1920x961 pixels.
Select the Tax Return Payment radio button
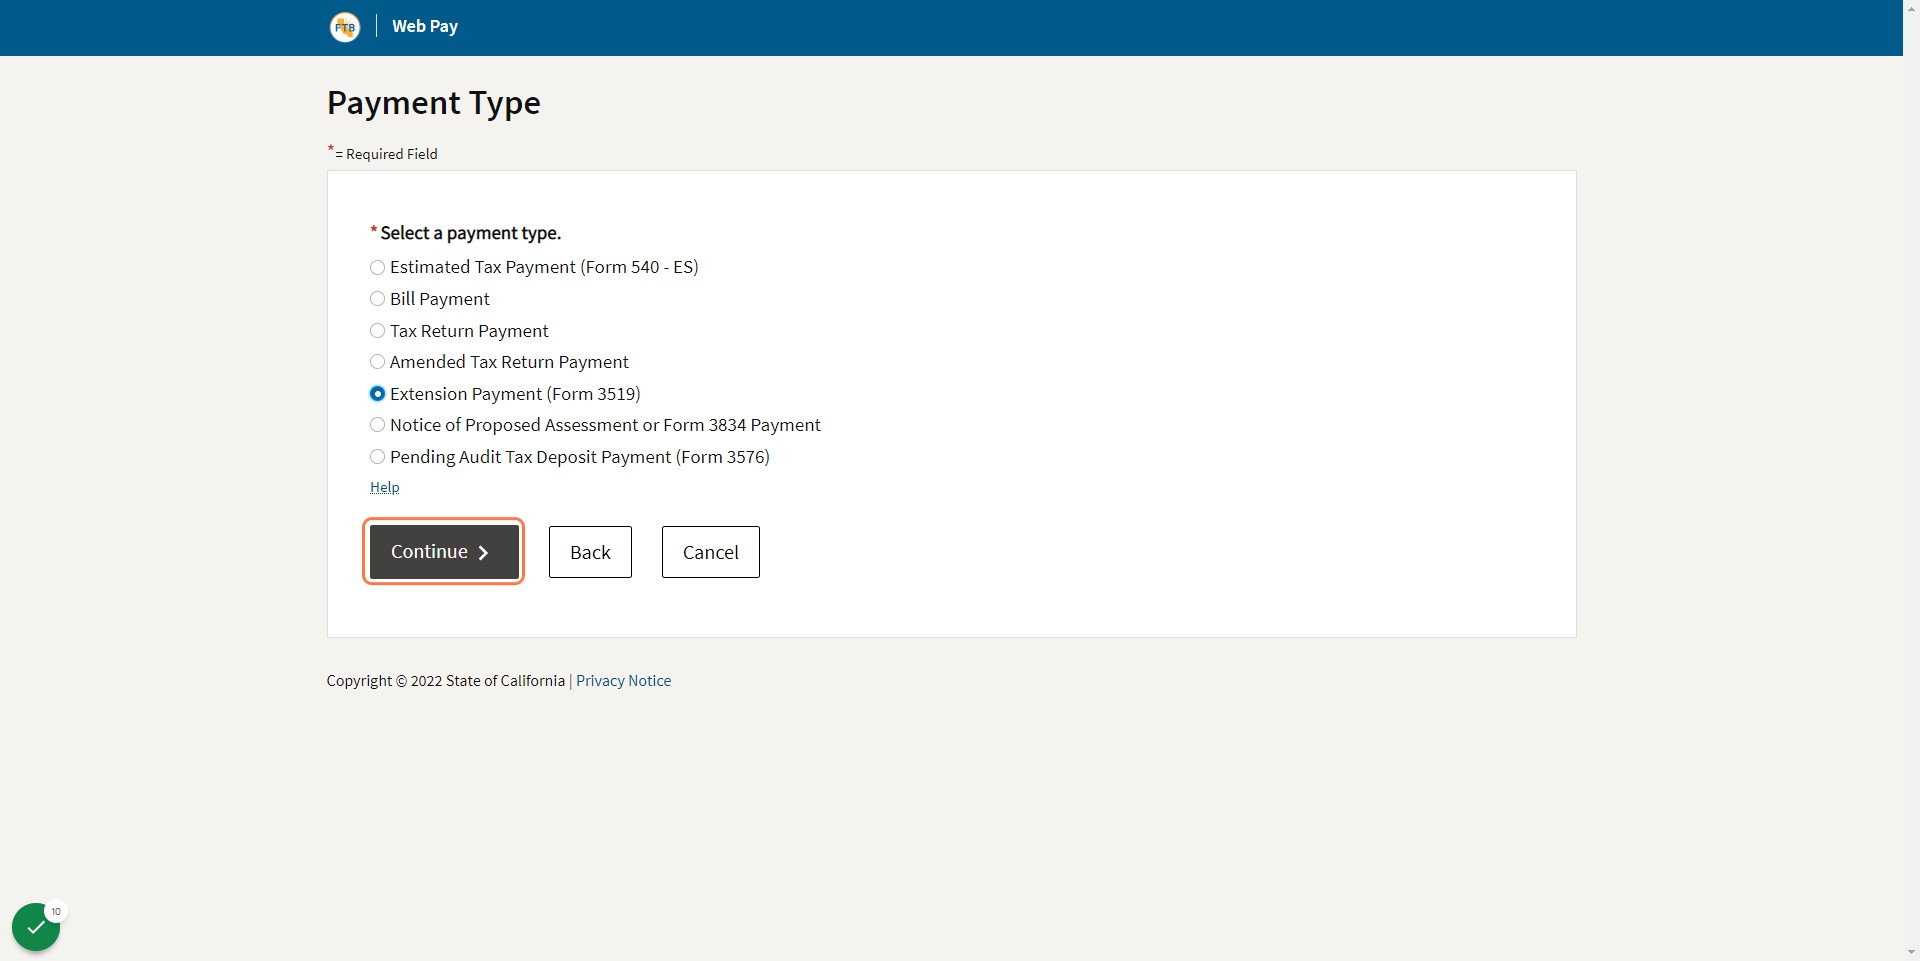tap(377, 331)
